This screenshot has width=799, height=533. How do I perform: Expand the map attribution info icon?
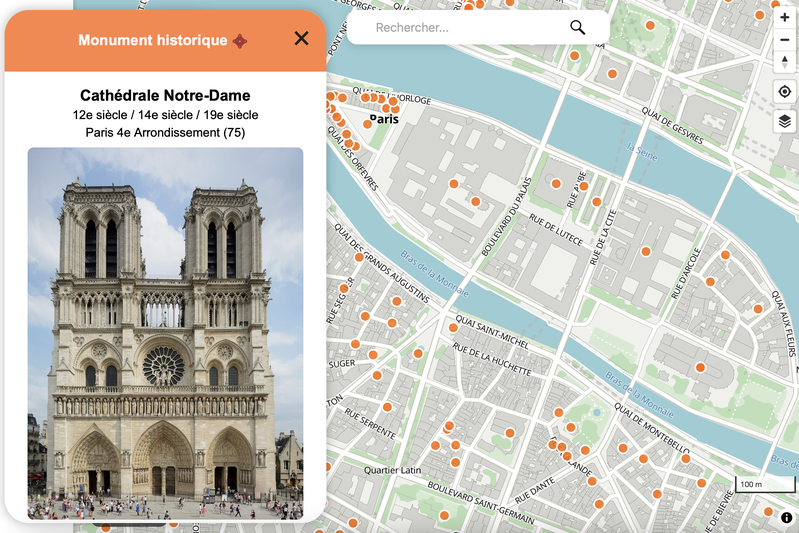pyautogui.click(x=786, y=518)
